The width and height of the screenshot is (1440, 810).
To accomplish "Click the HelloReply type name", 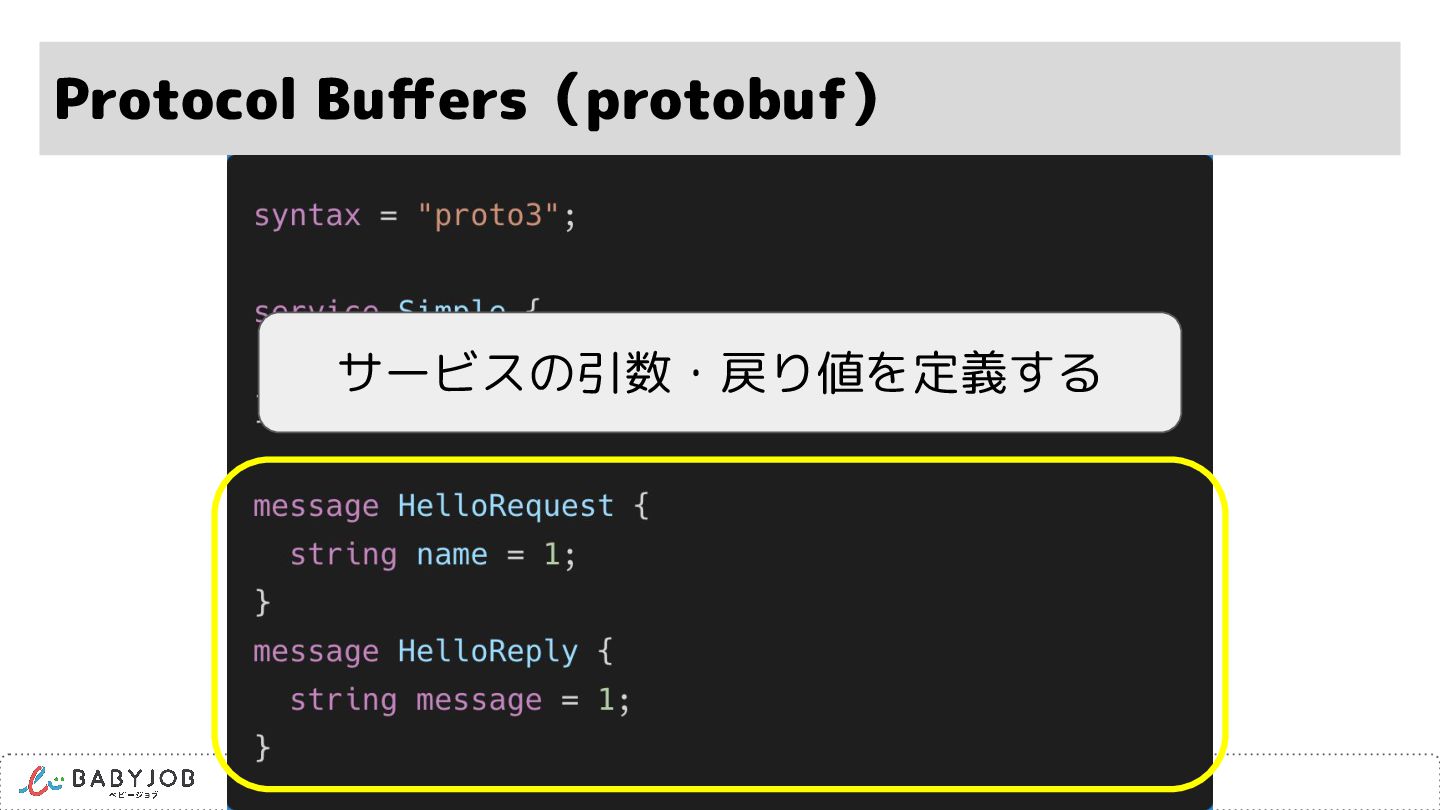I will [x=487, y=652].
